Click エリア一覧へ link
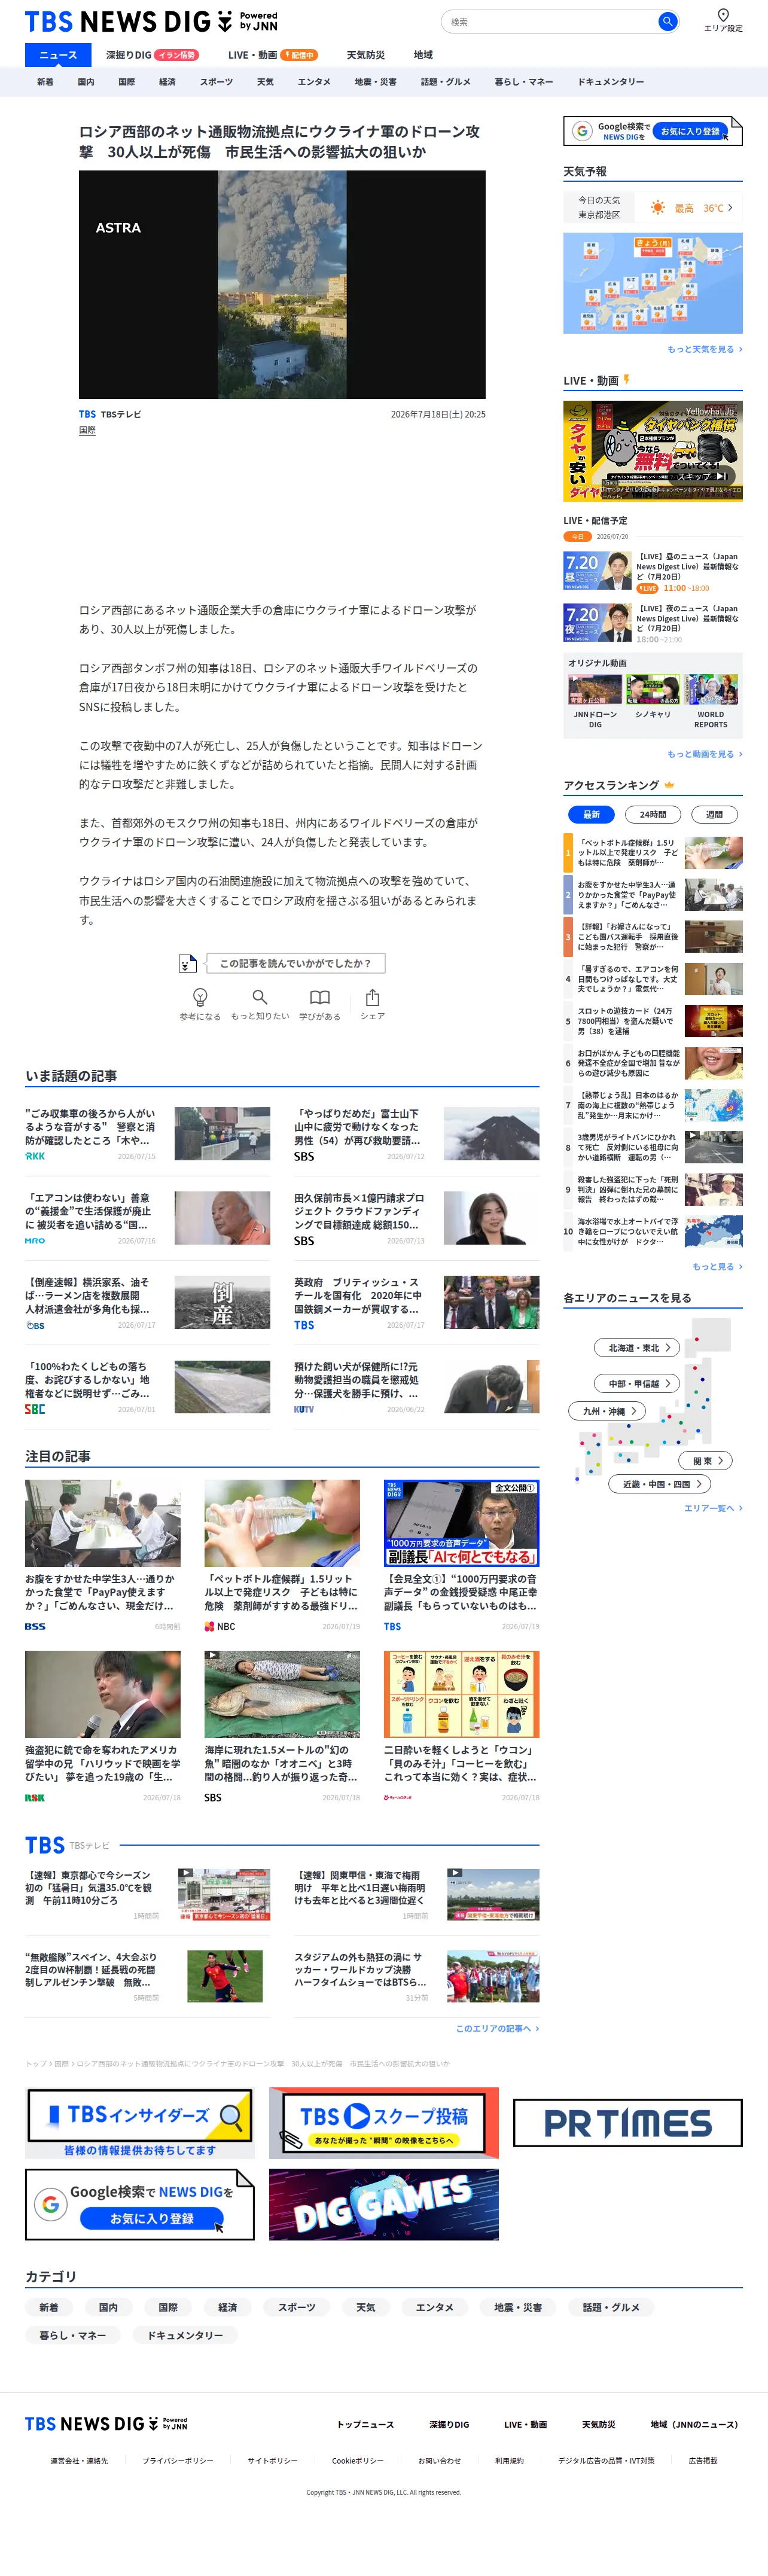 [713, 1508]
